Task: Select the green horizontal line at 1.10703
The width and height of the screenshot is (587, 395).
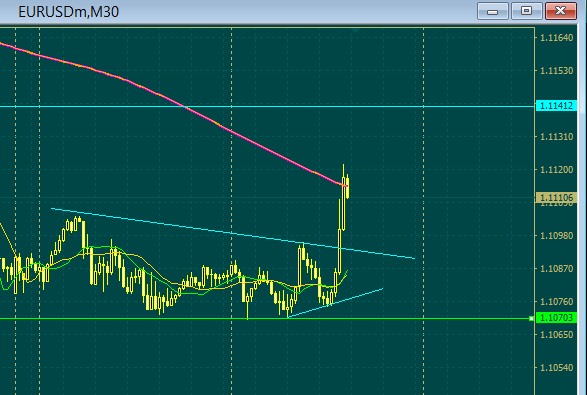Action: point(262,319)
